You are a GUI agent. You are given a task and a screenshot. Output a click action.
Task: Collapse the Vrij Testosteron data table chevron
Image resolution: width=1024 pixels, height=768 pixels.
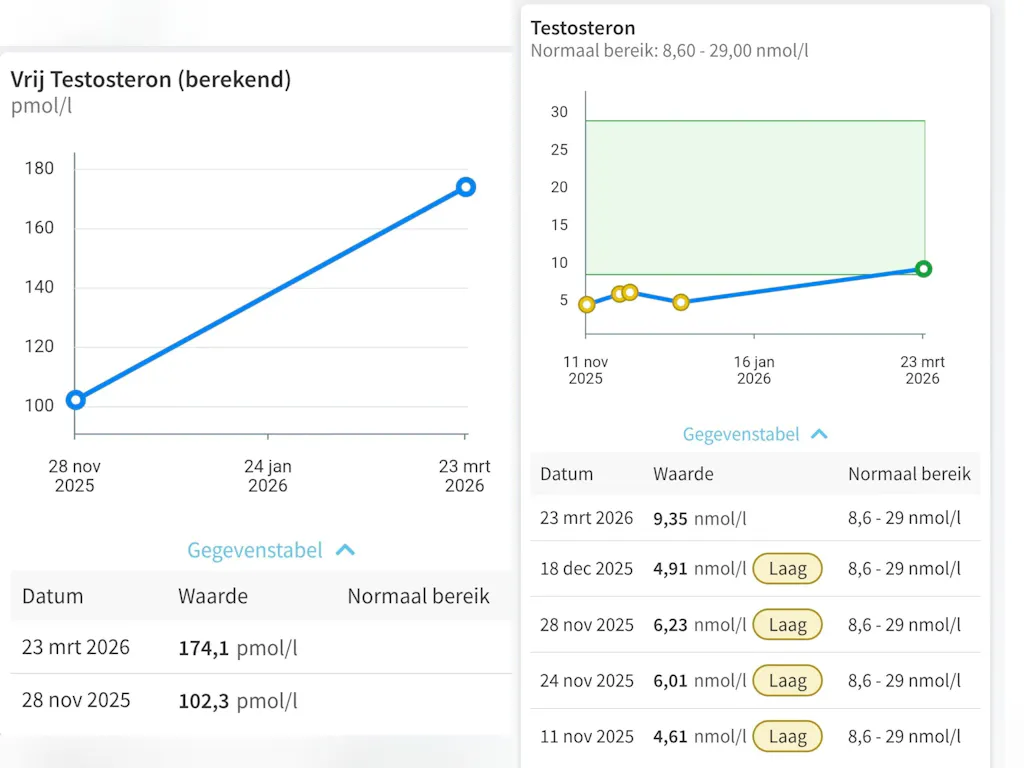(x=346, y=550)
